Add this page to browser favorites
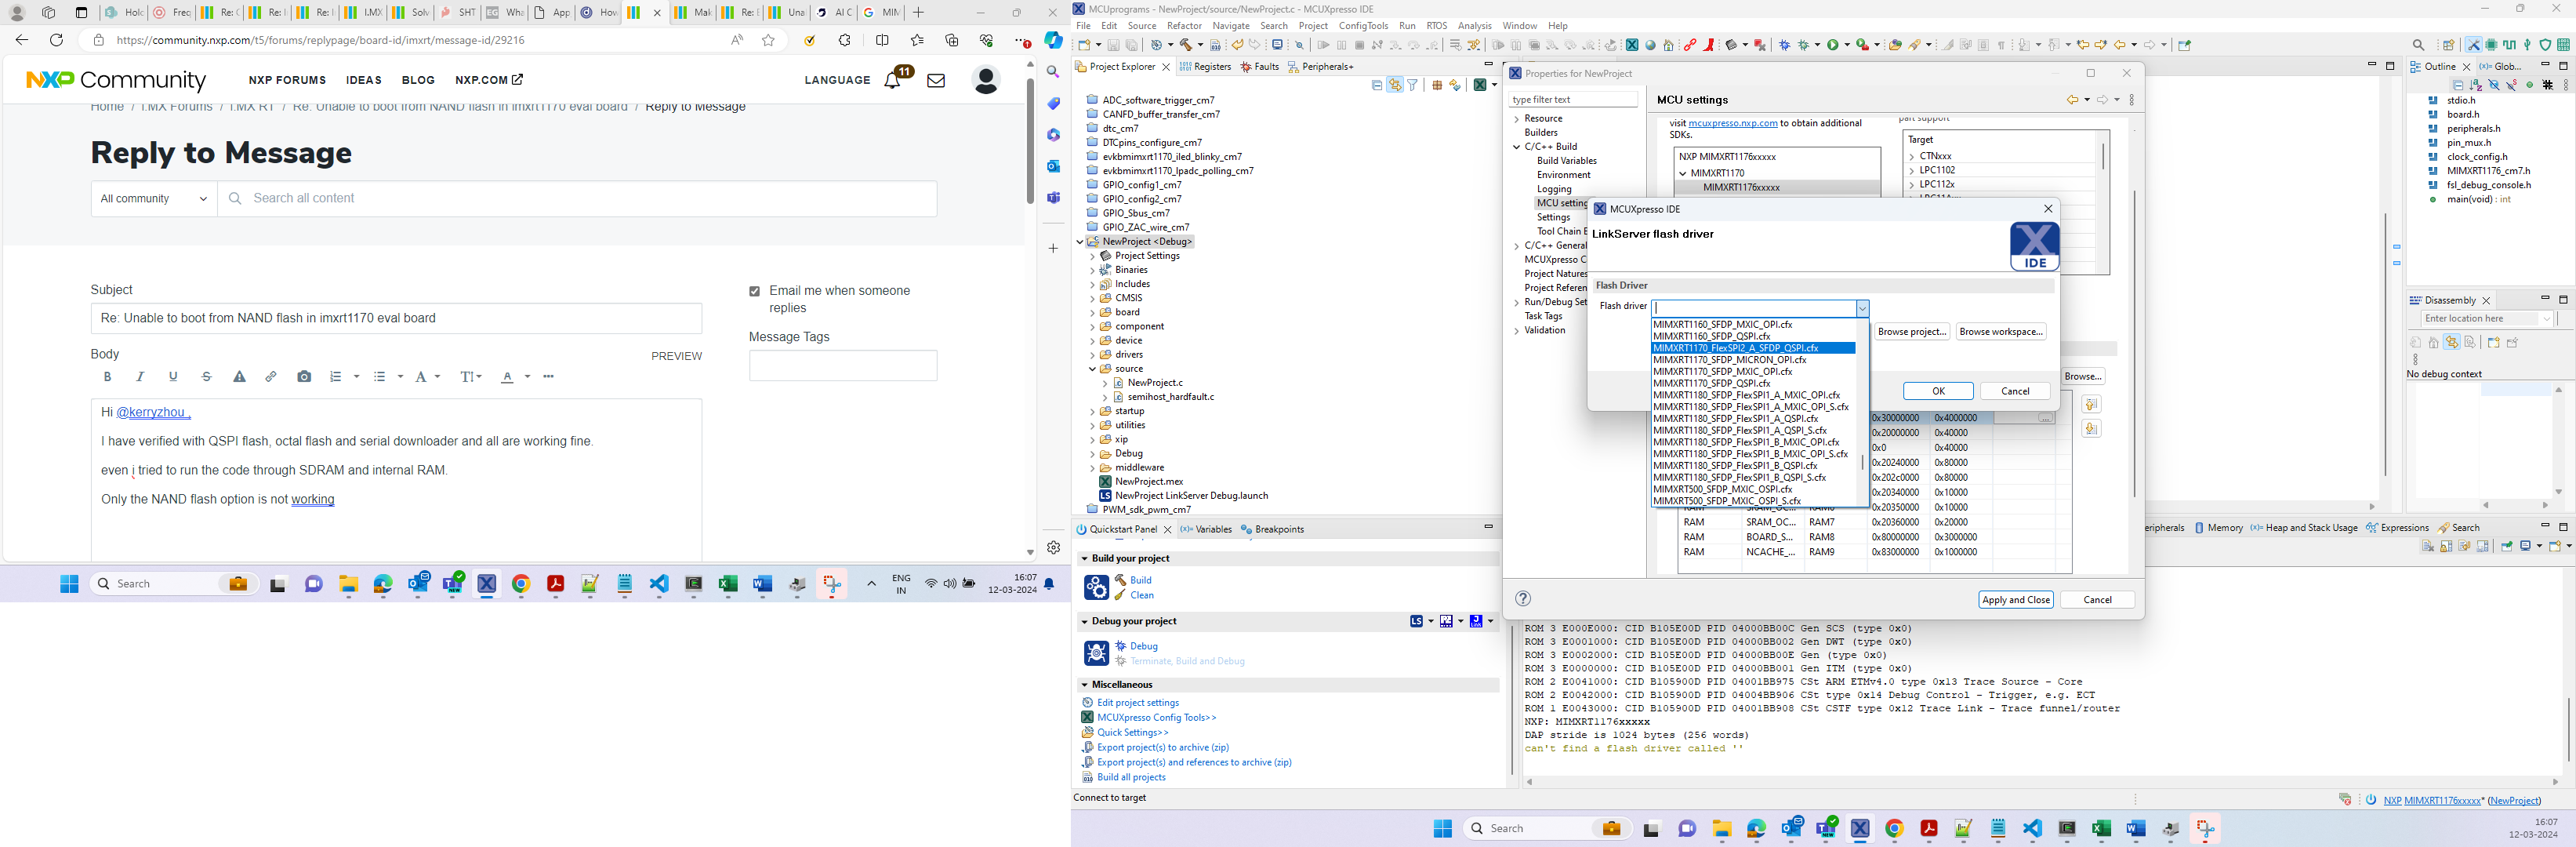2576x847 pixels. pos(768,40)
